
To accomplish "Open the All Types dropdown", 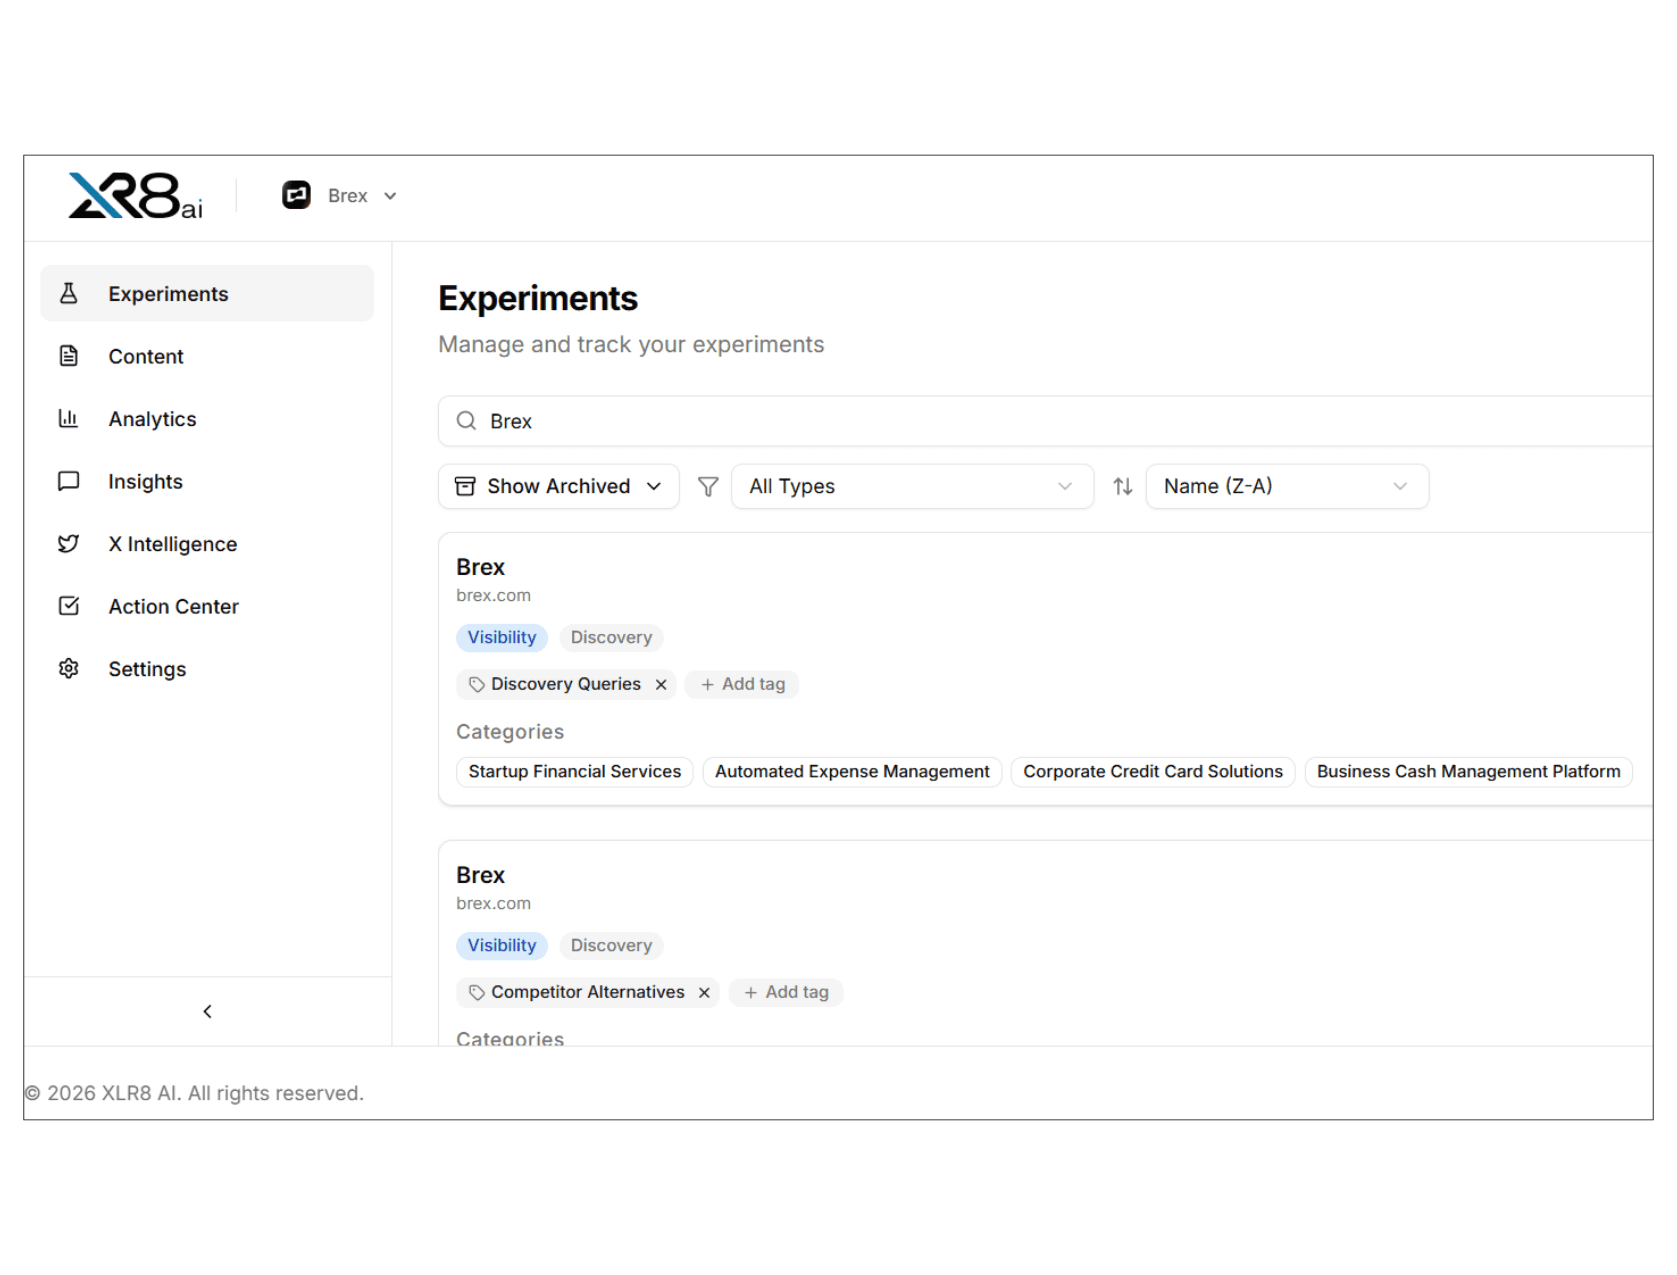I will (911, 486).
